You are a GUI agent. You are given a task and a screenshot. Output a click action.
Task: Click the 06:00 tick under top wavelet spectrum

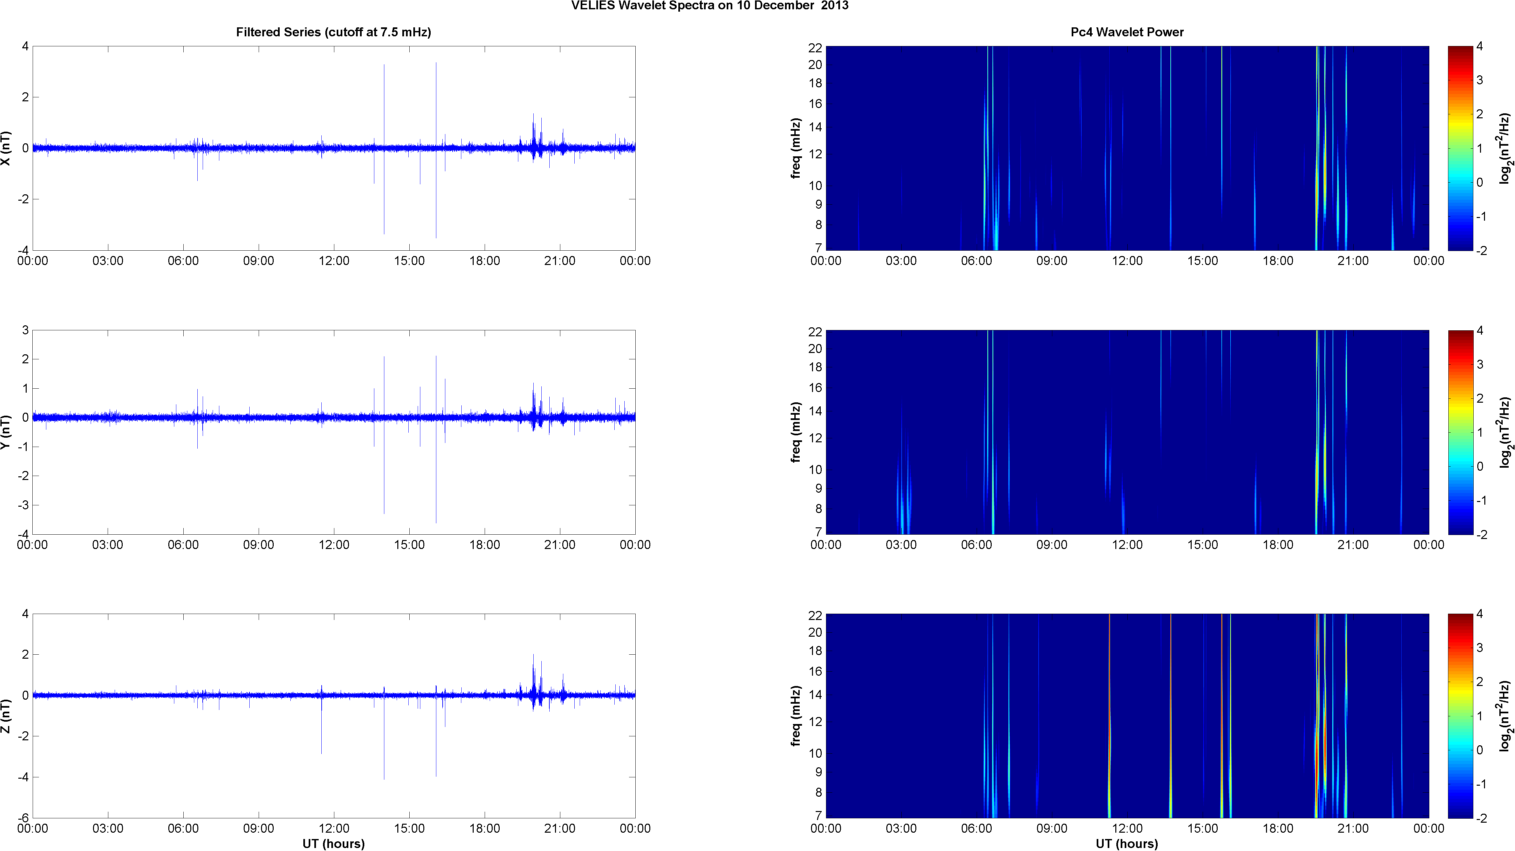976,261
